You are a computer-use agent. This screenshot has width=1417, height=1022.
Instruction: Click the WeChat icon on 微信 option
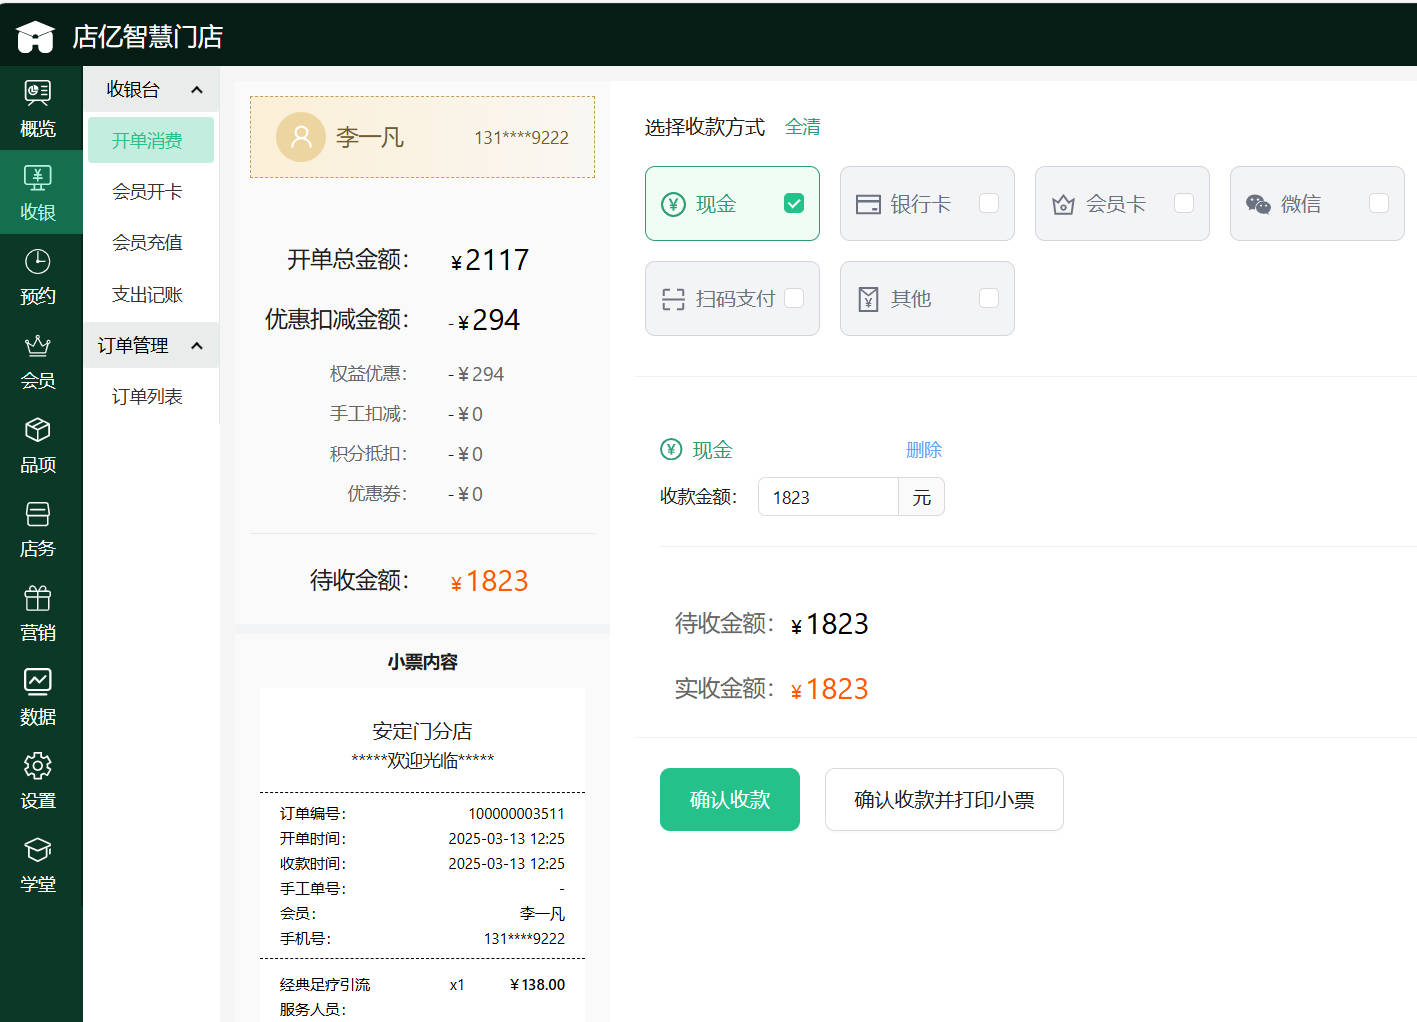click(x=1258, y=204)
